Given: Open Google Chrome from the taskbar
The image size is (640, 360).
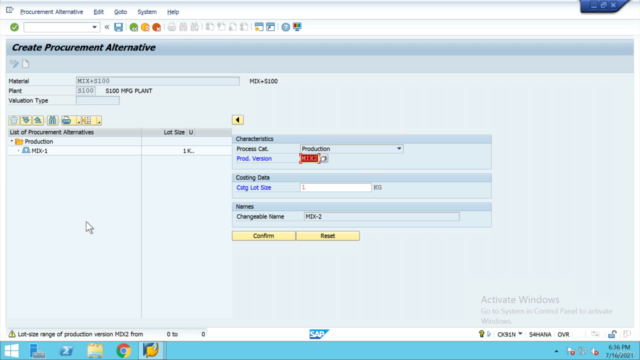Looking at the screenshot, I should coord(123,351).
